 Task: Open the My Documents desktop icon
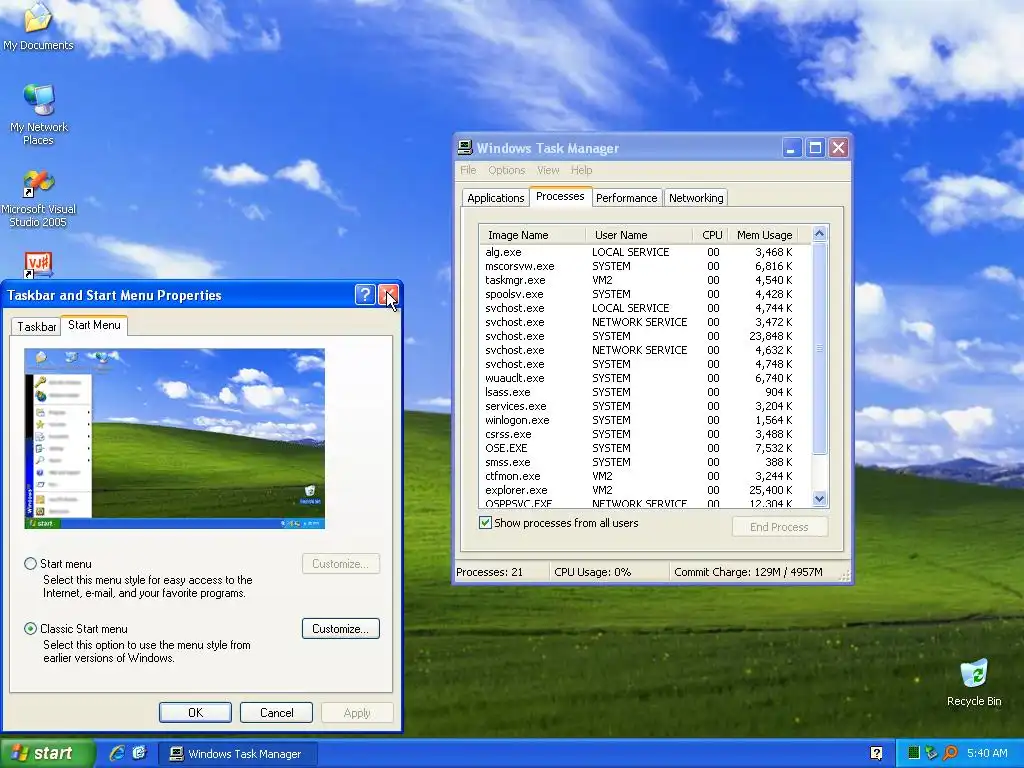(38, 26)
